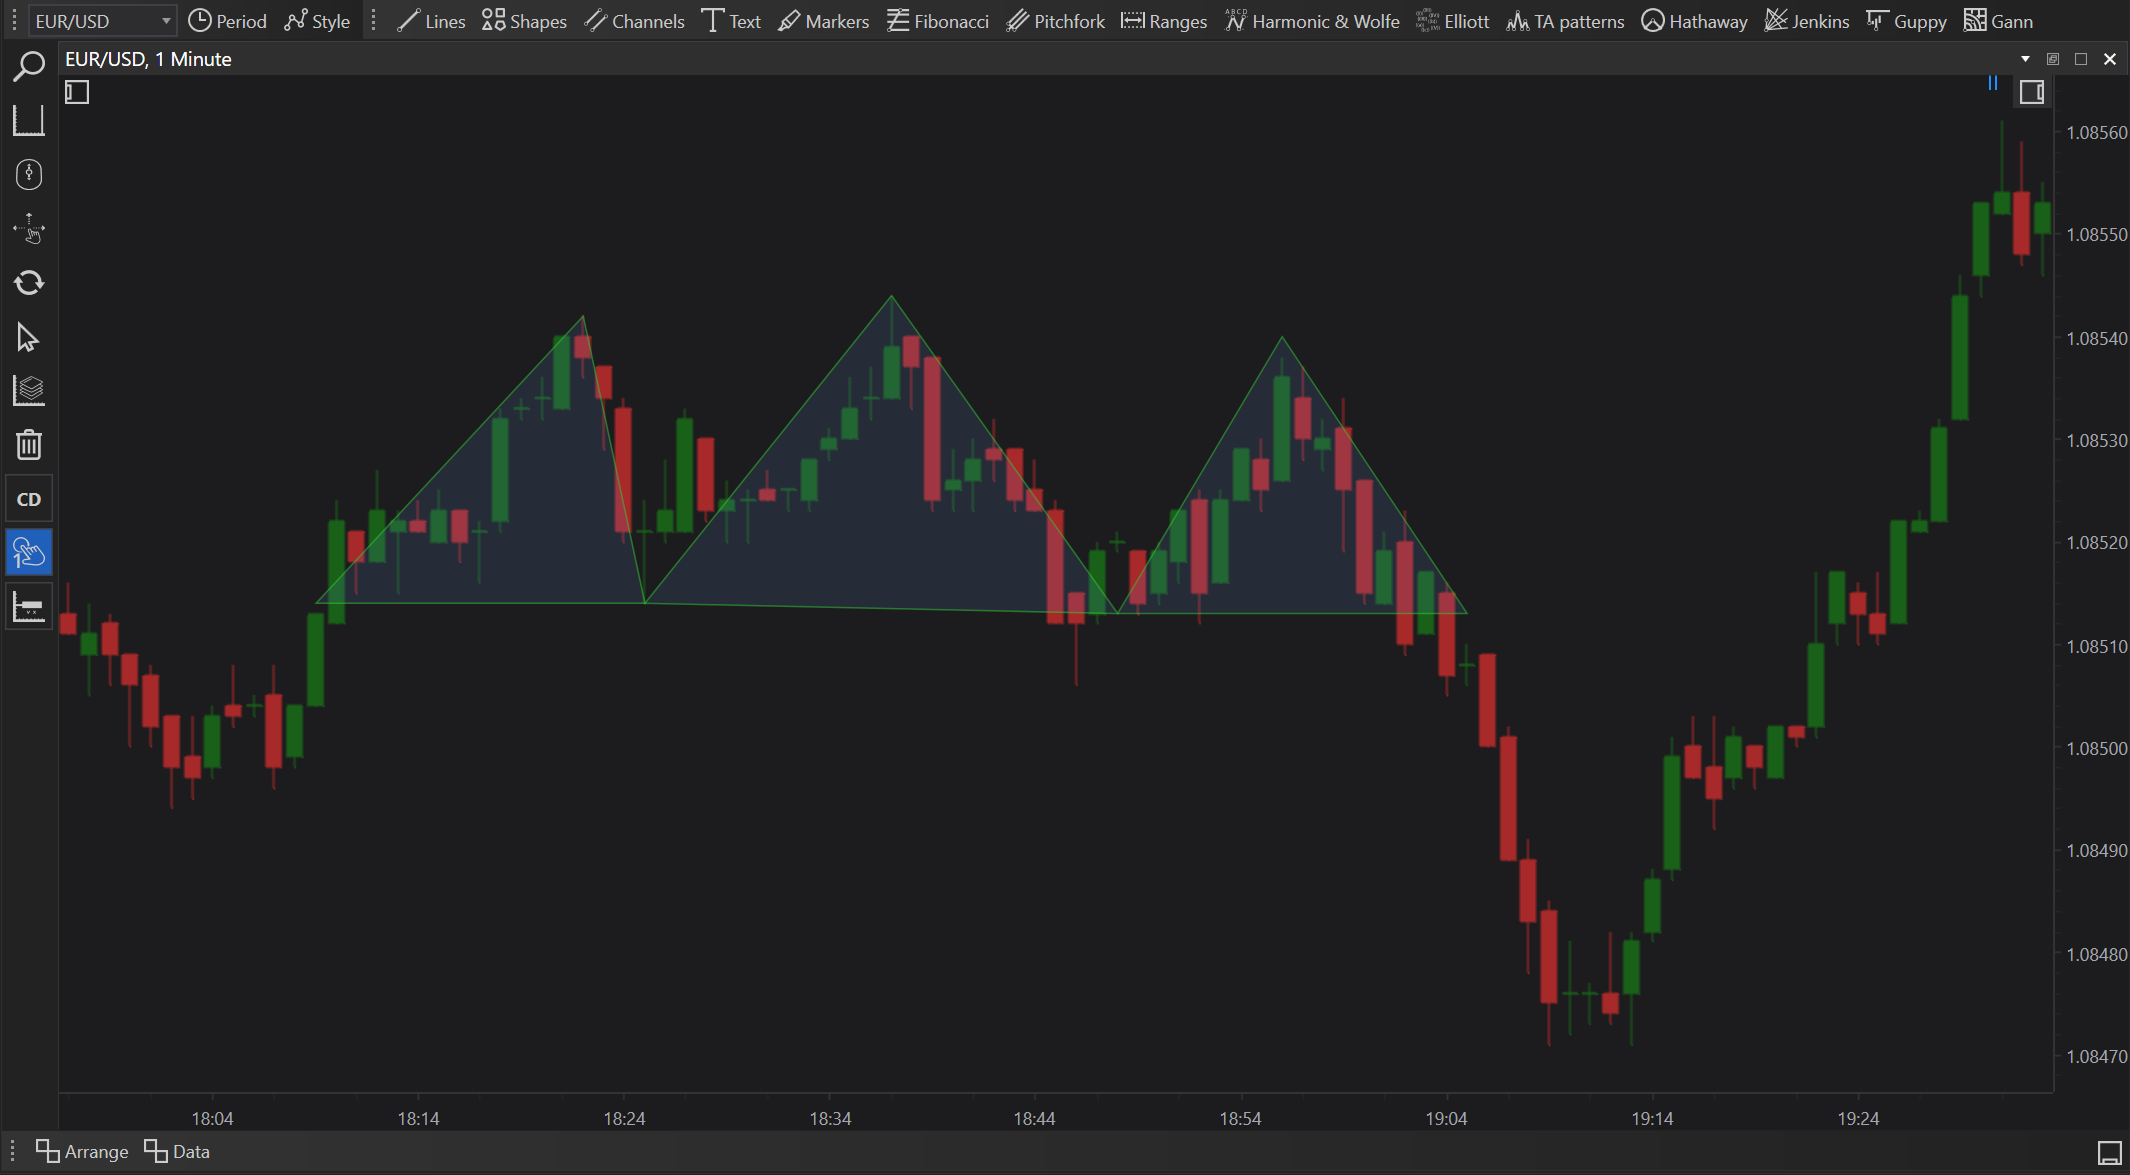The image size is (2130, 1175).
Task: Open the Period menu
Action: (227, 21)
